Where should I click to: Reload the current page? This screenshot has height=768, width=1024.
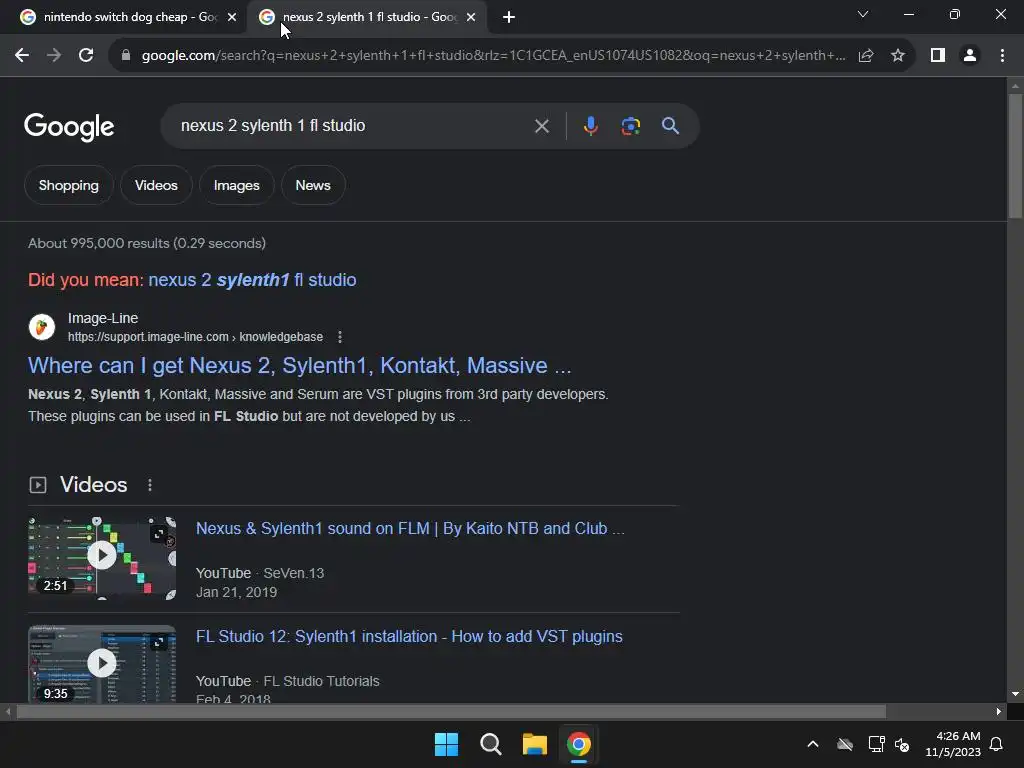[x=86, y=56]
